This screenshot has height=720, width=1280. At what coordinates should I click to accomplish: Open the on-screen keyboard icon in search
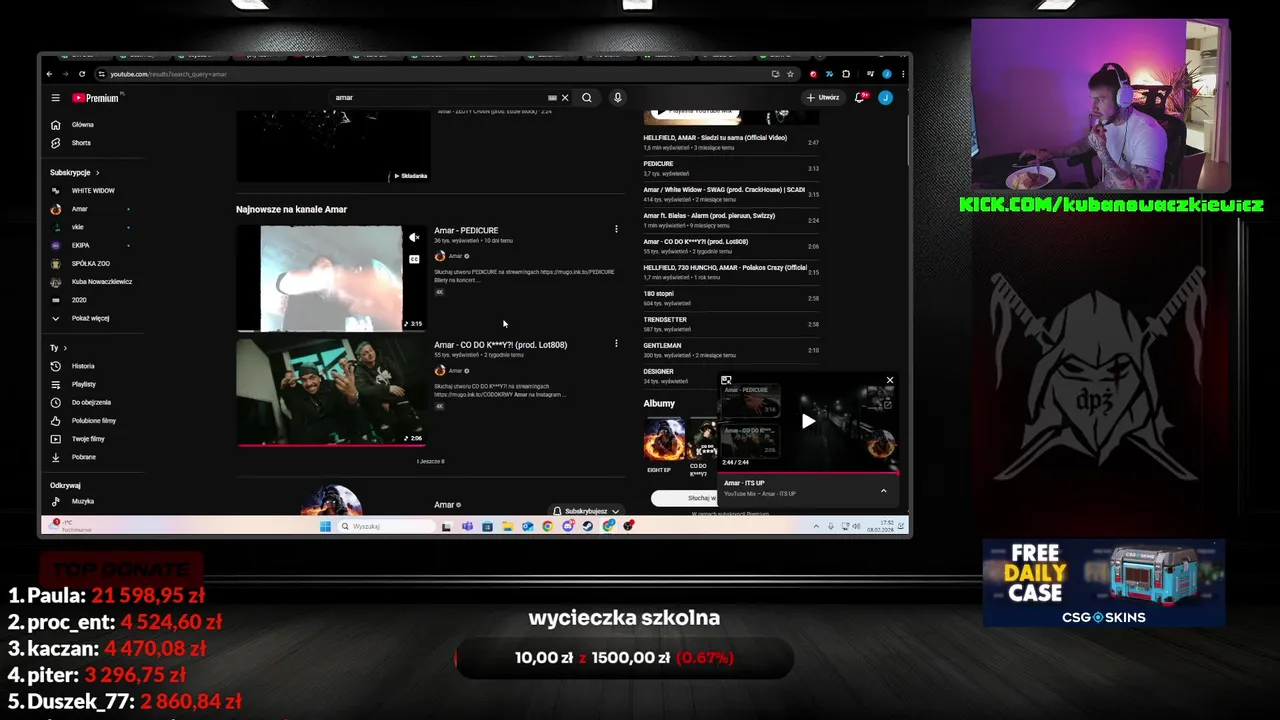point(552,98)
